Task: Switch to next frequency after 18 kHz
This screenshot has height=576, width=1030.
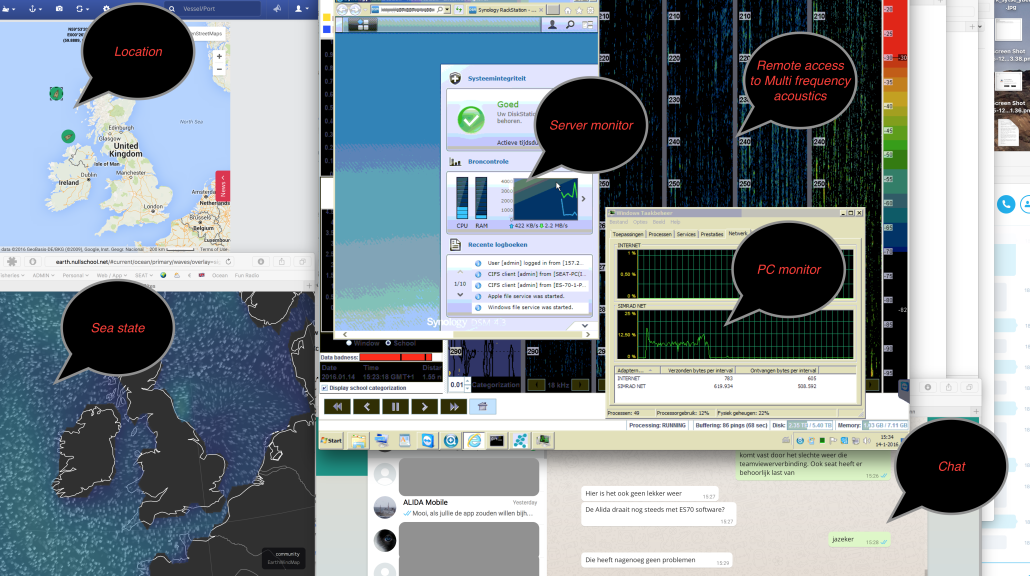Action: [x=580, y=385]
